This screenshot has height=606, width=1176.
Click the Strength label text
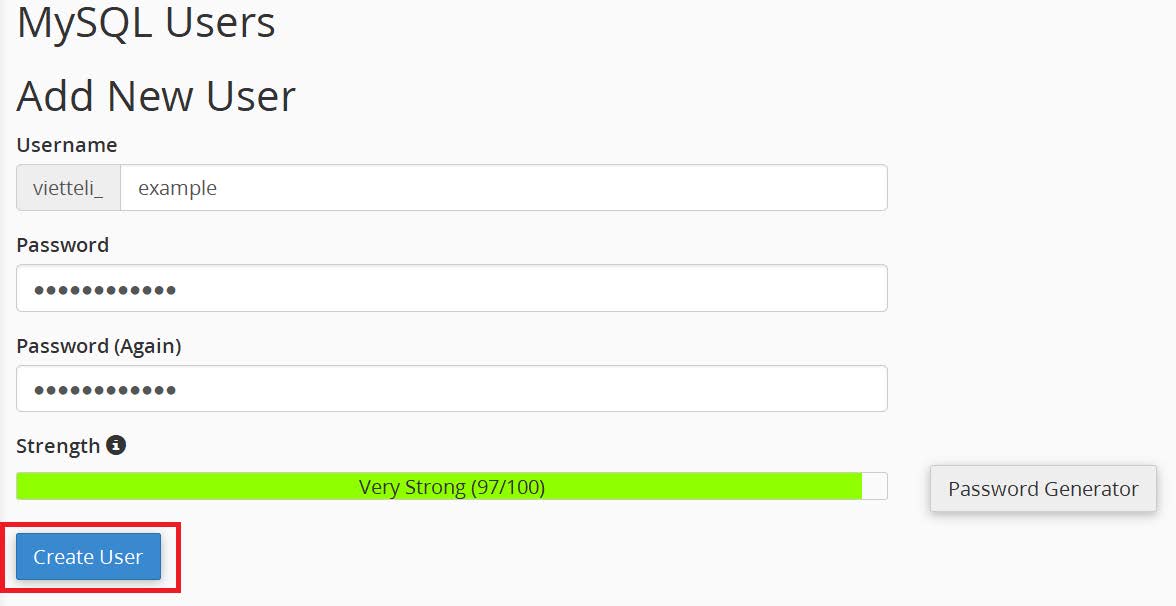tap(55, 445)
